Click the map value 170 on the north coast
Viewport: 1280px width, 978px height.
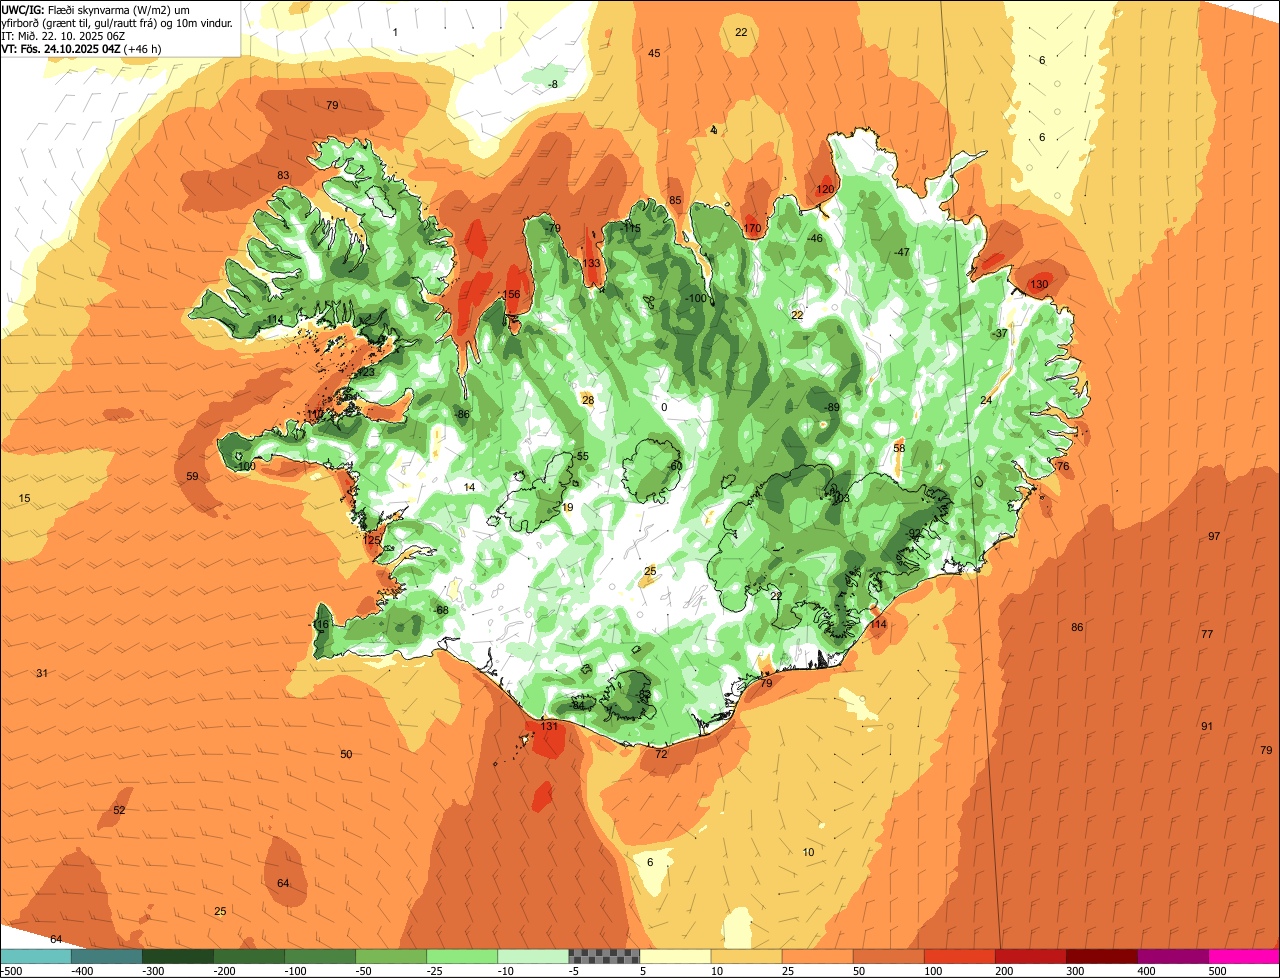pyautogui.click(x=753, y=229)
